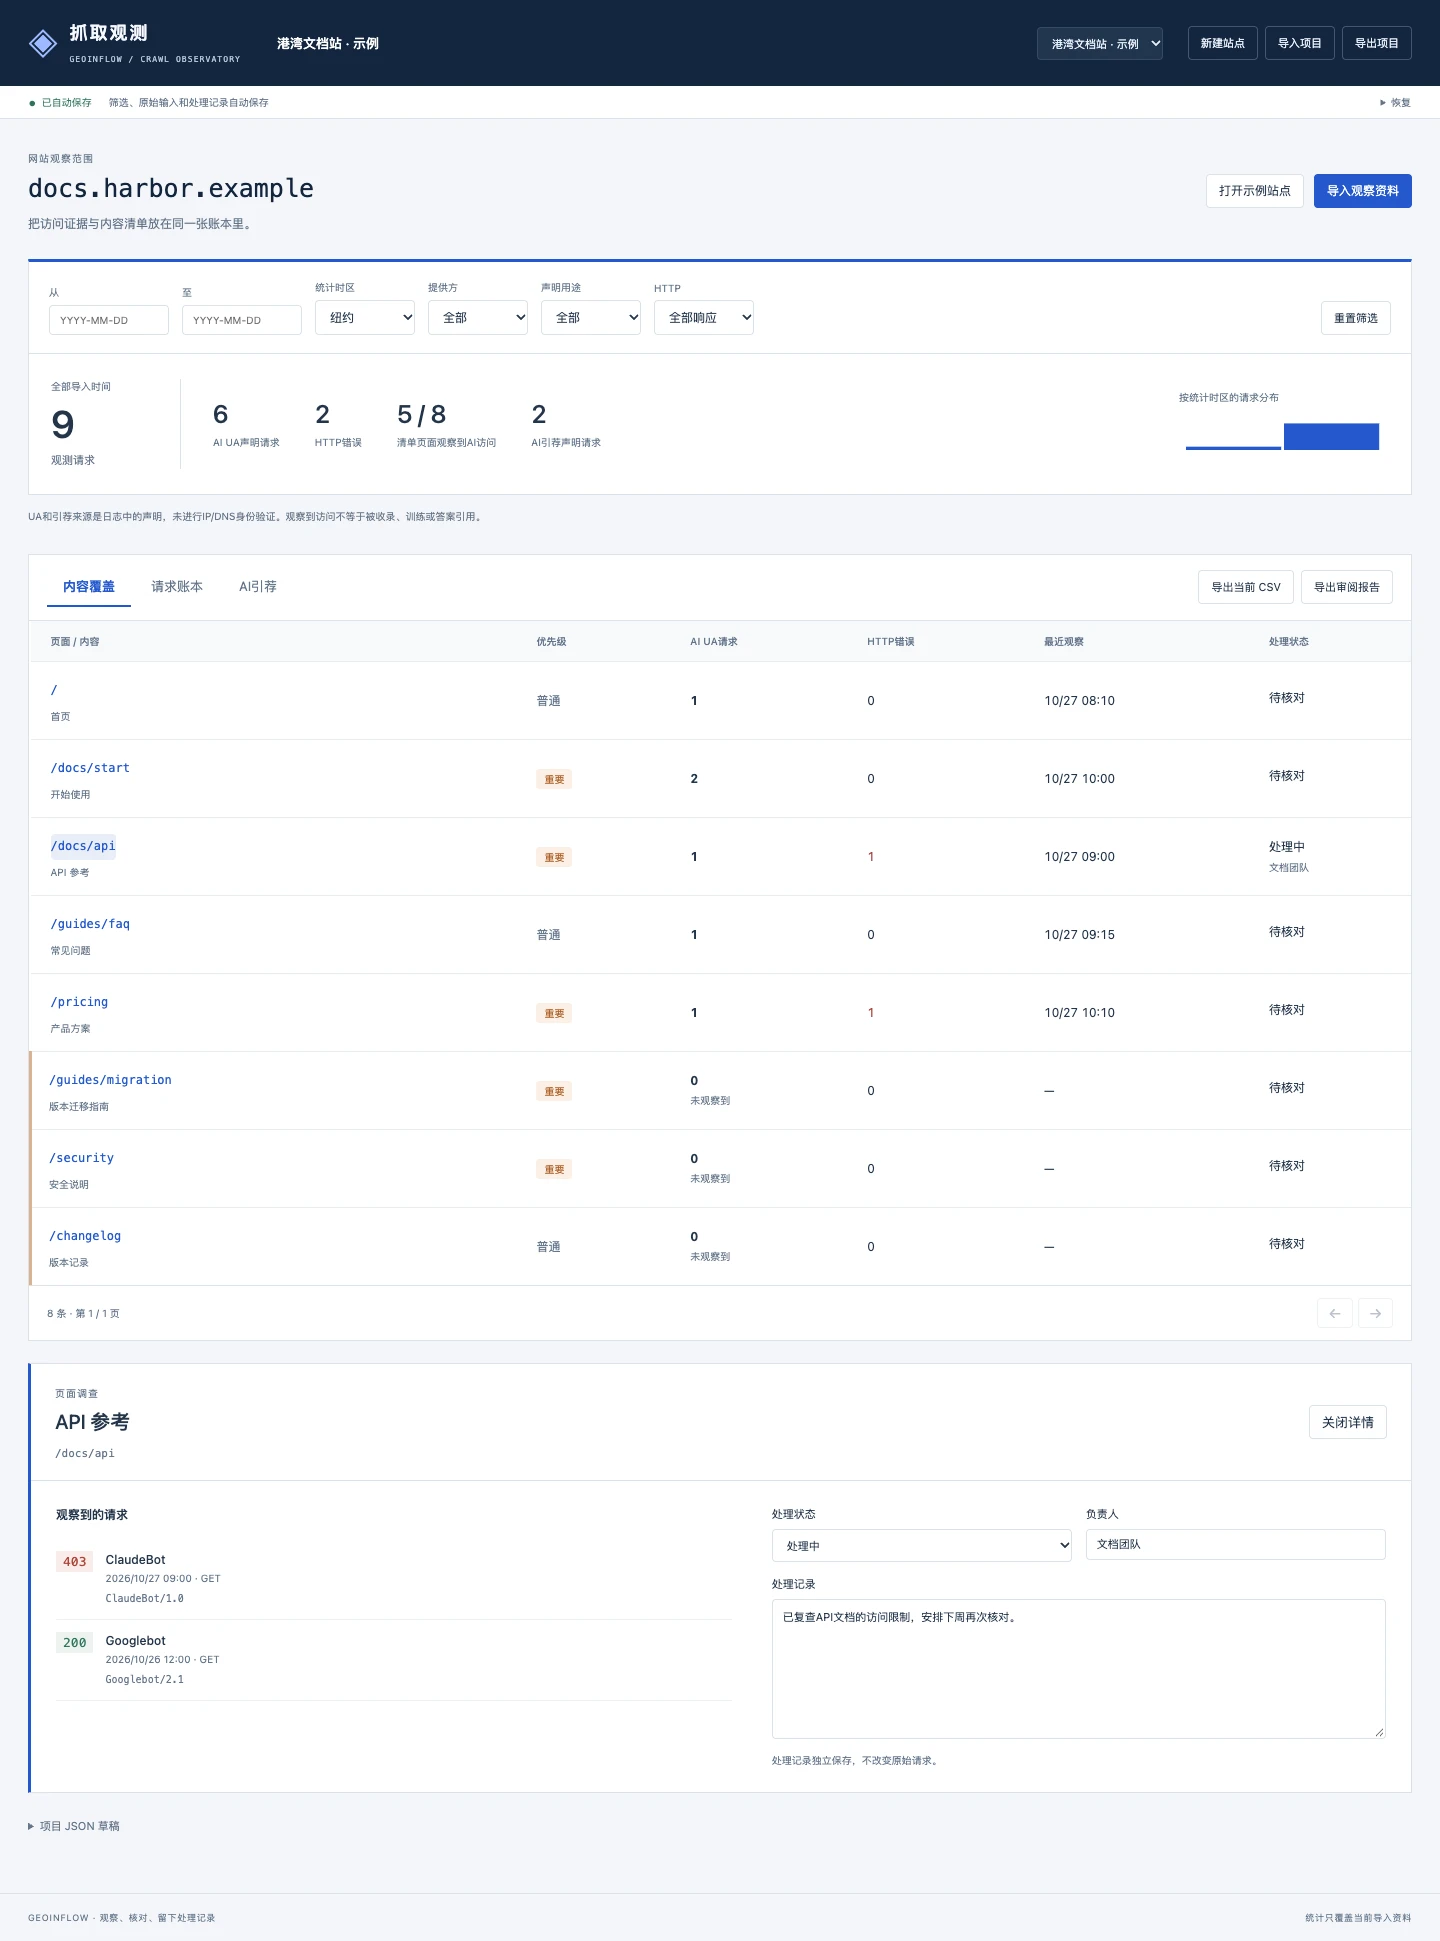Image resolution: width=1440 pixels, height=1941 pixels.
Task: Focus the 至 end date field
Action: (242, 320)
